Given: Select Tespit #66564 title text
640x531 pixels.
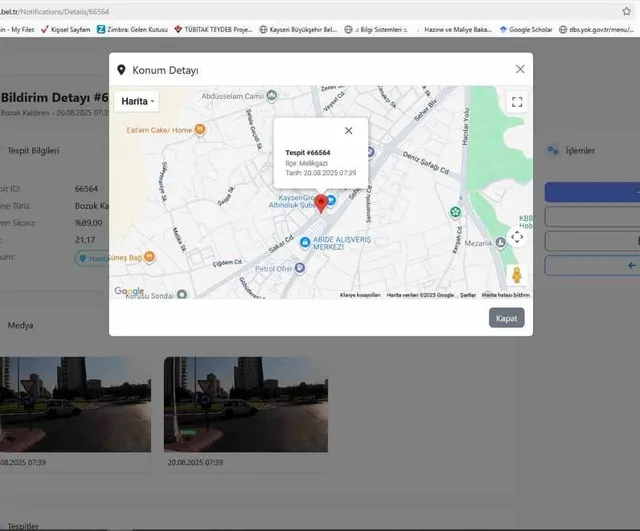Looking at the screenshot, I should (x=308, y=153).
